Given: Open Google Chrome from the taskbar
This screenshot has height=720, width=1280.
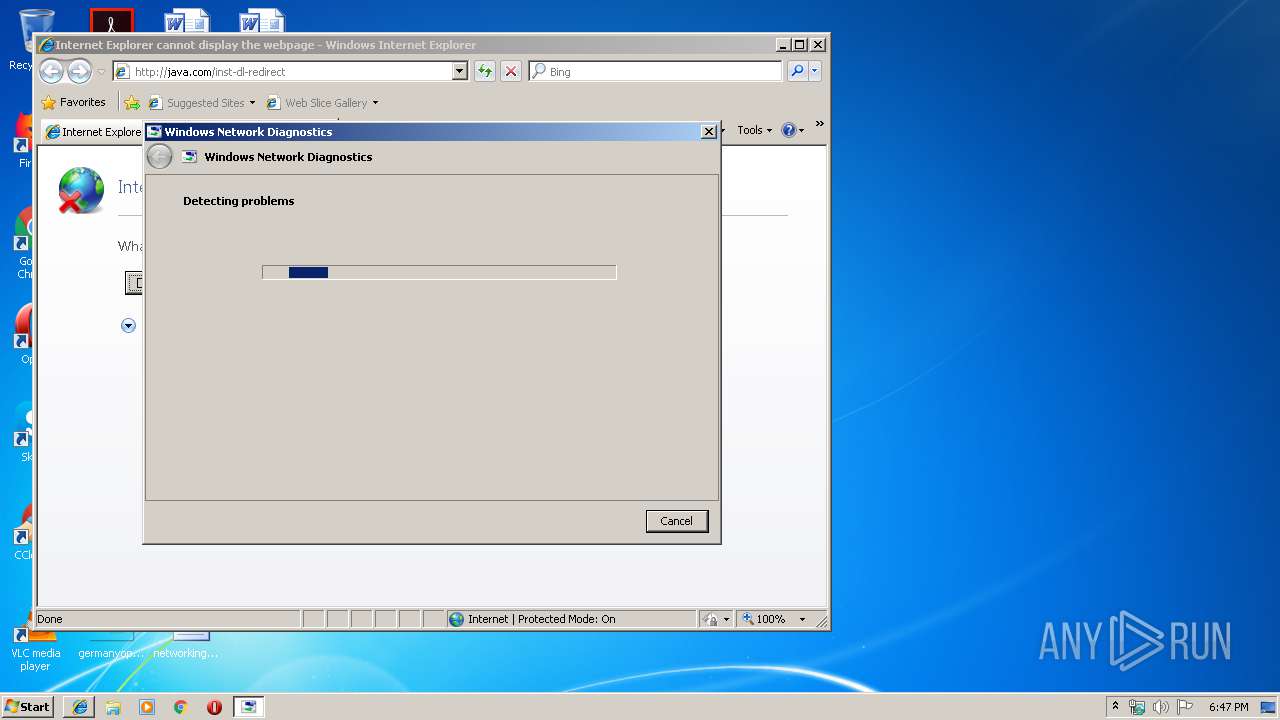Looking at the screenshot, I should click(180, 707).
